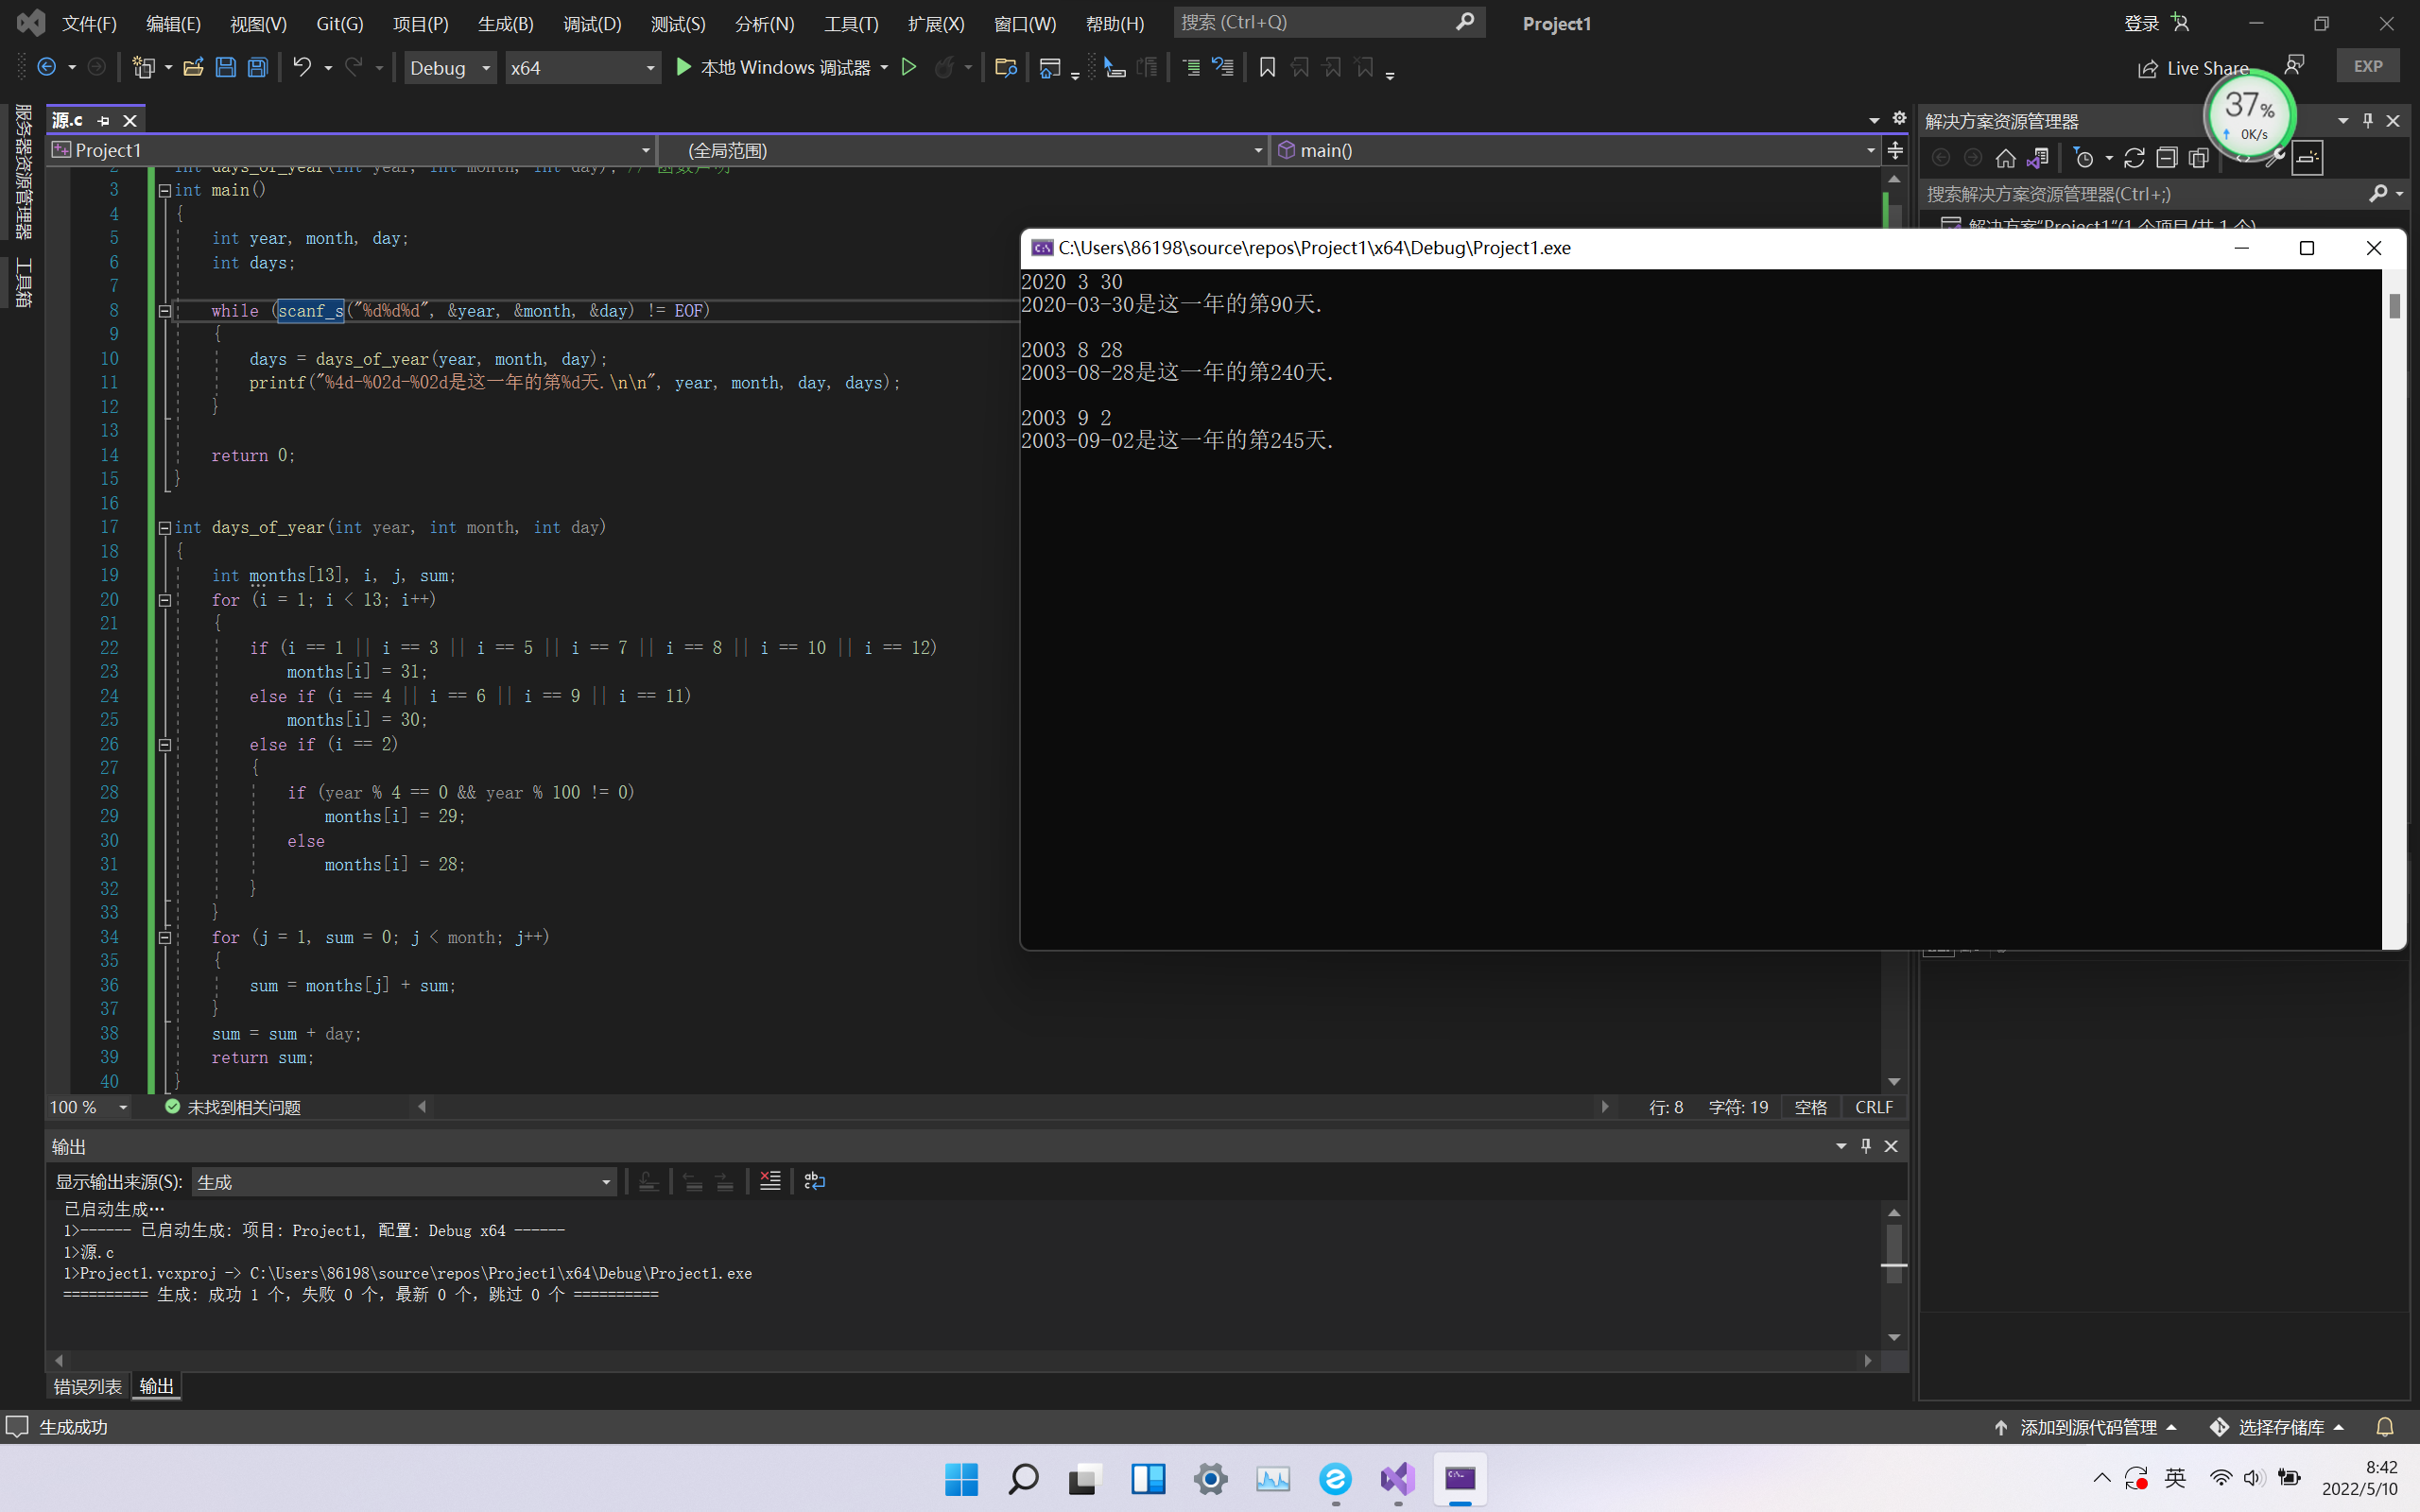Collapse the days_of_year function outline
The width and height of the screenshot is (2420, 1512).
(x=165, y=527)
